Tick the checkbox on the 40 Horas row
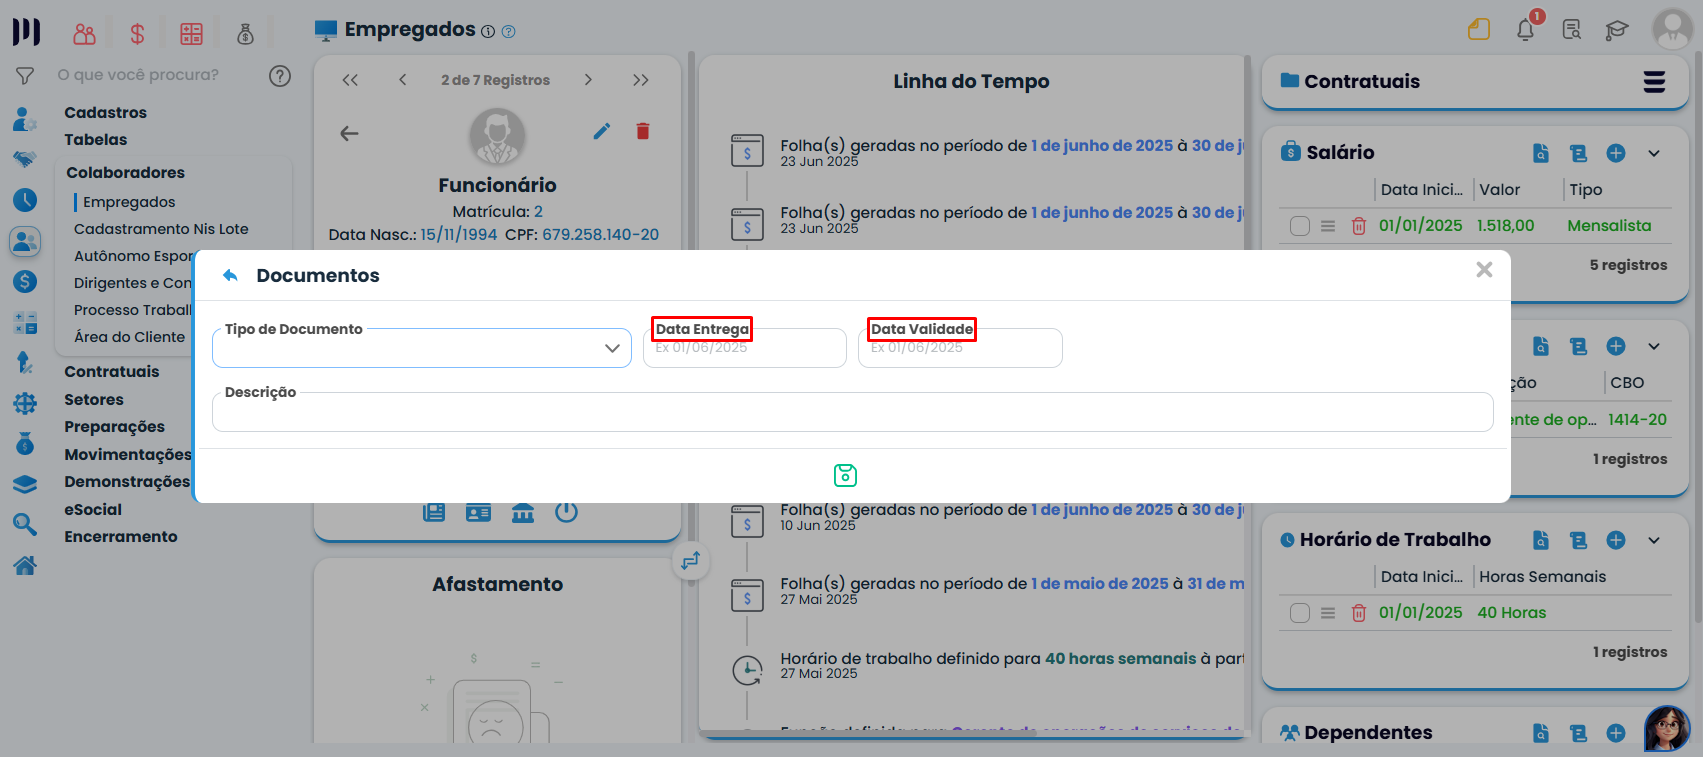1703x757 pixels. pyautogui.click(x=1300, y=613)
